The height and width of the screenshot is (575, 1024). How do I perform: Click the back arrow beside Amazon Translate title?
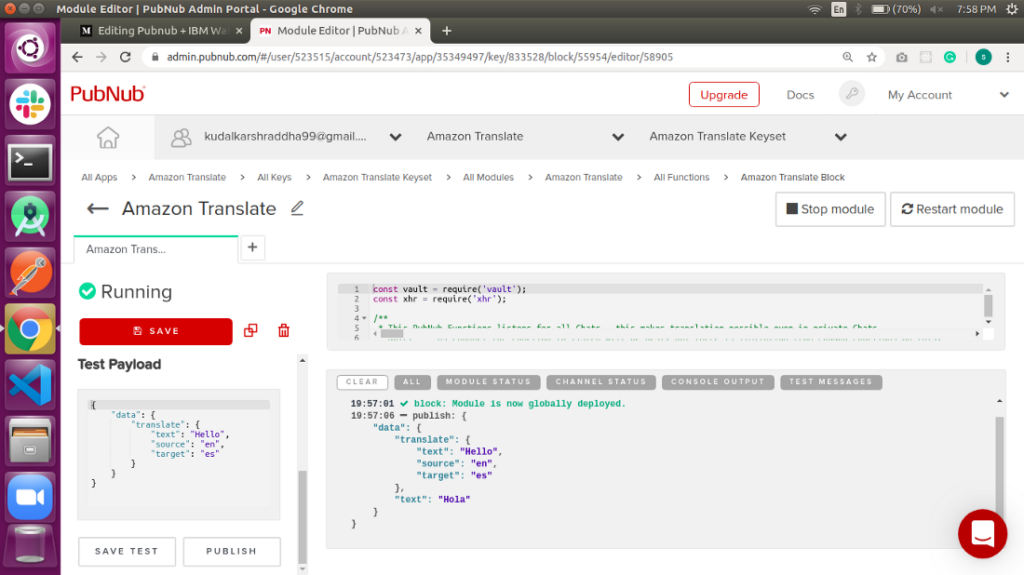pos(97,208)
